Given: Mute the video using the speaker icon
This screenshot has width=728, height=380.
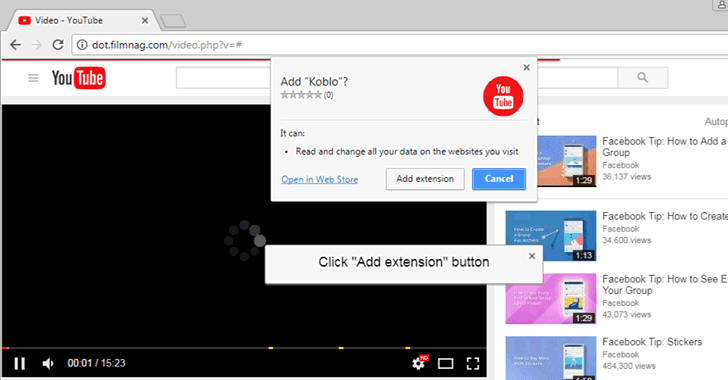Looking at the screenshot, I should point(48,363).
